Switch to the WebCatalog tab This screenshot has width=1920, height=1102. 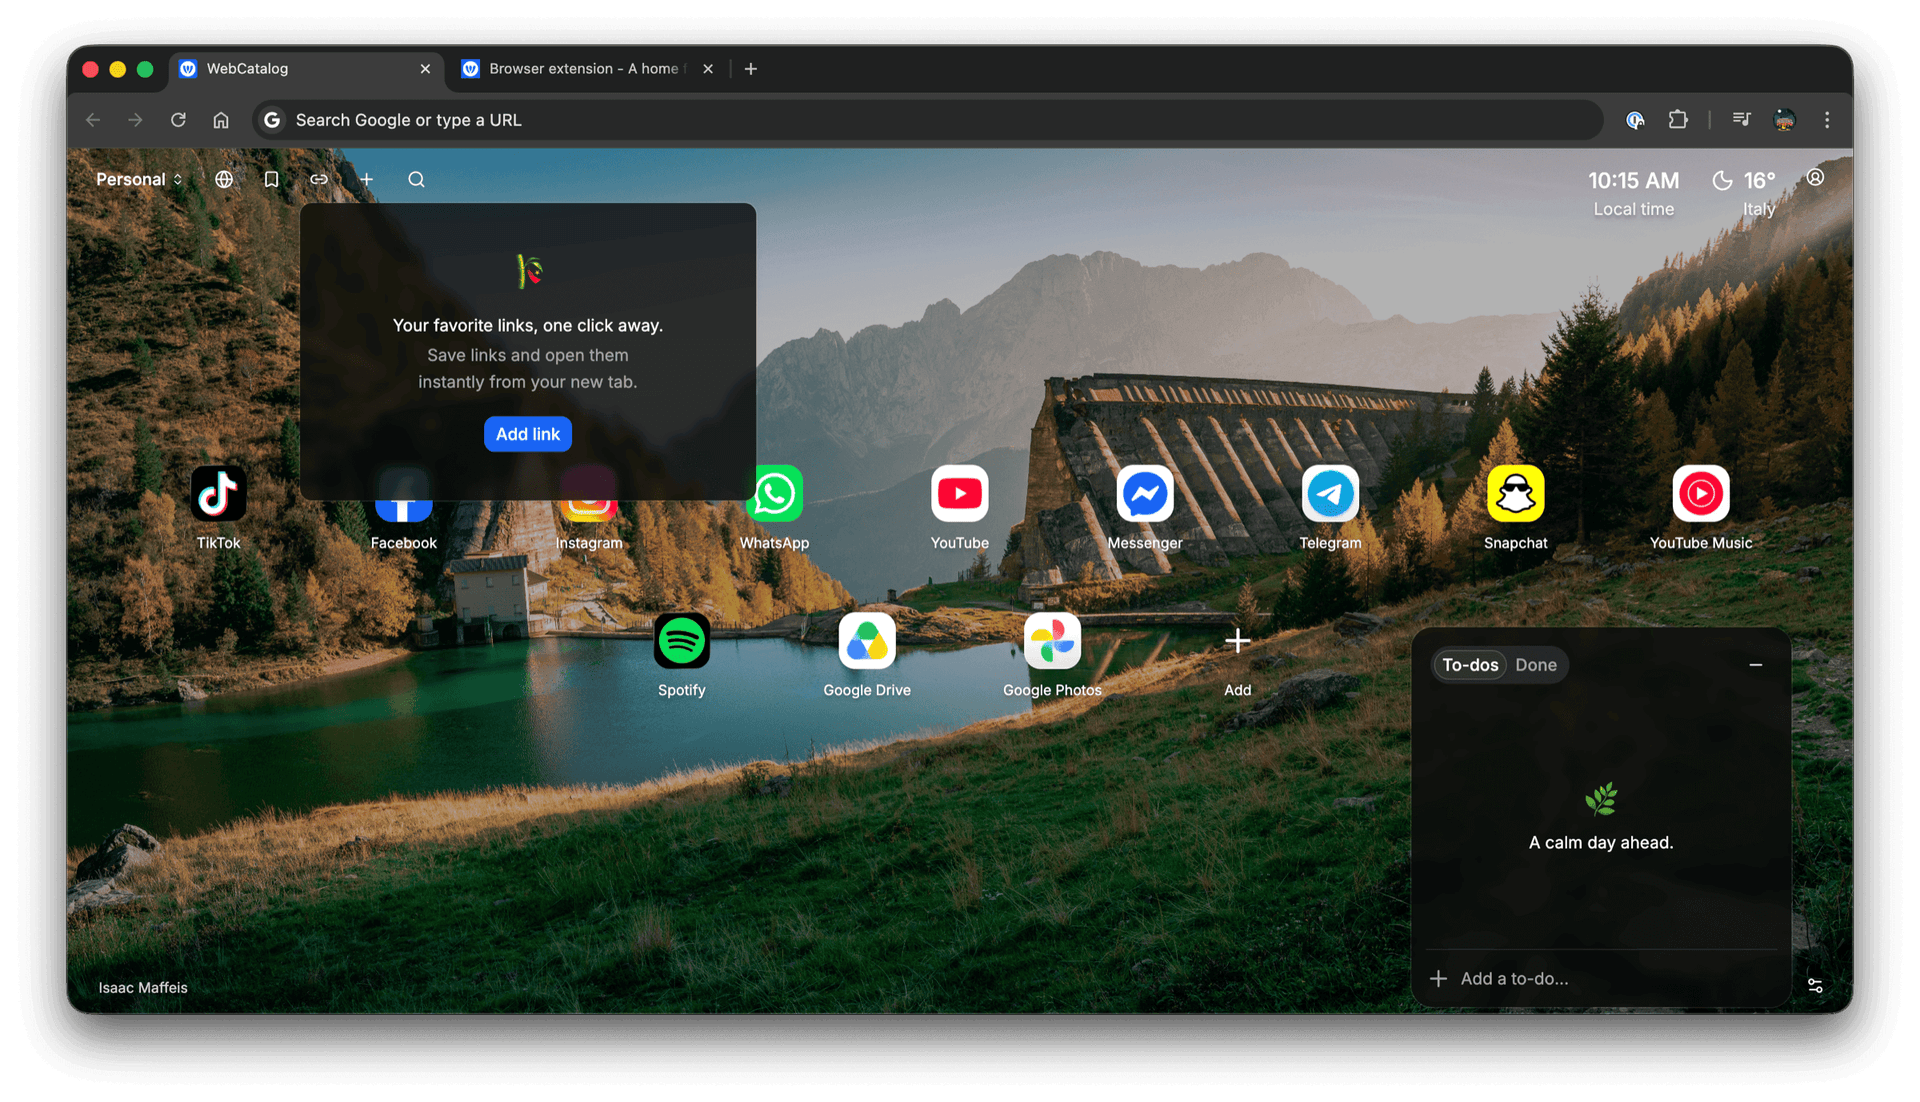[x=306, y=69]
